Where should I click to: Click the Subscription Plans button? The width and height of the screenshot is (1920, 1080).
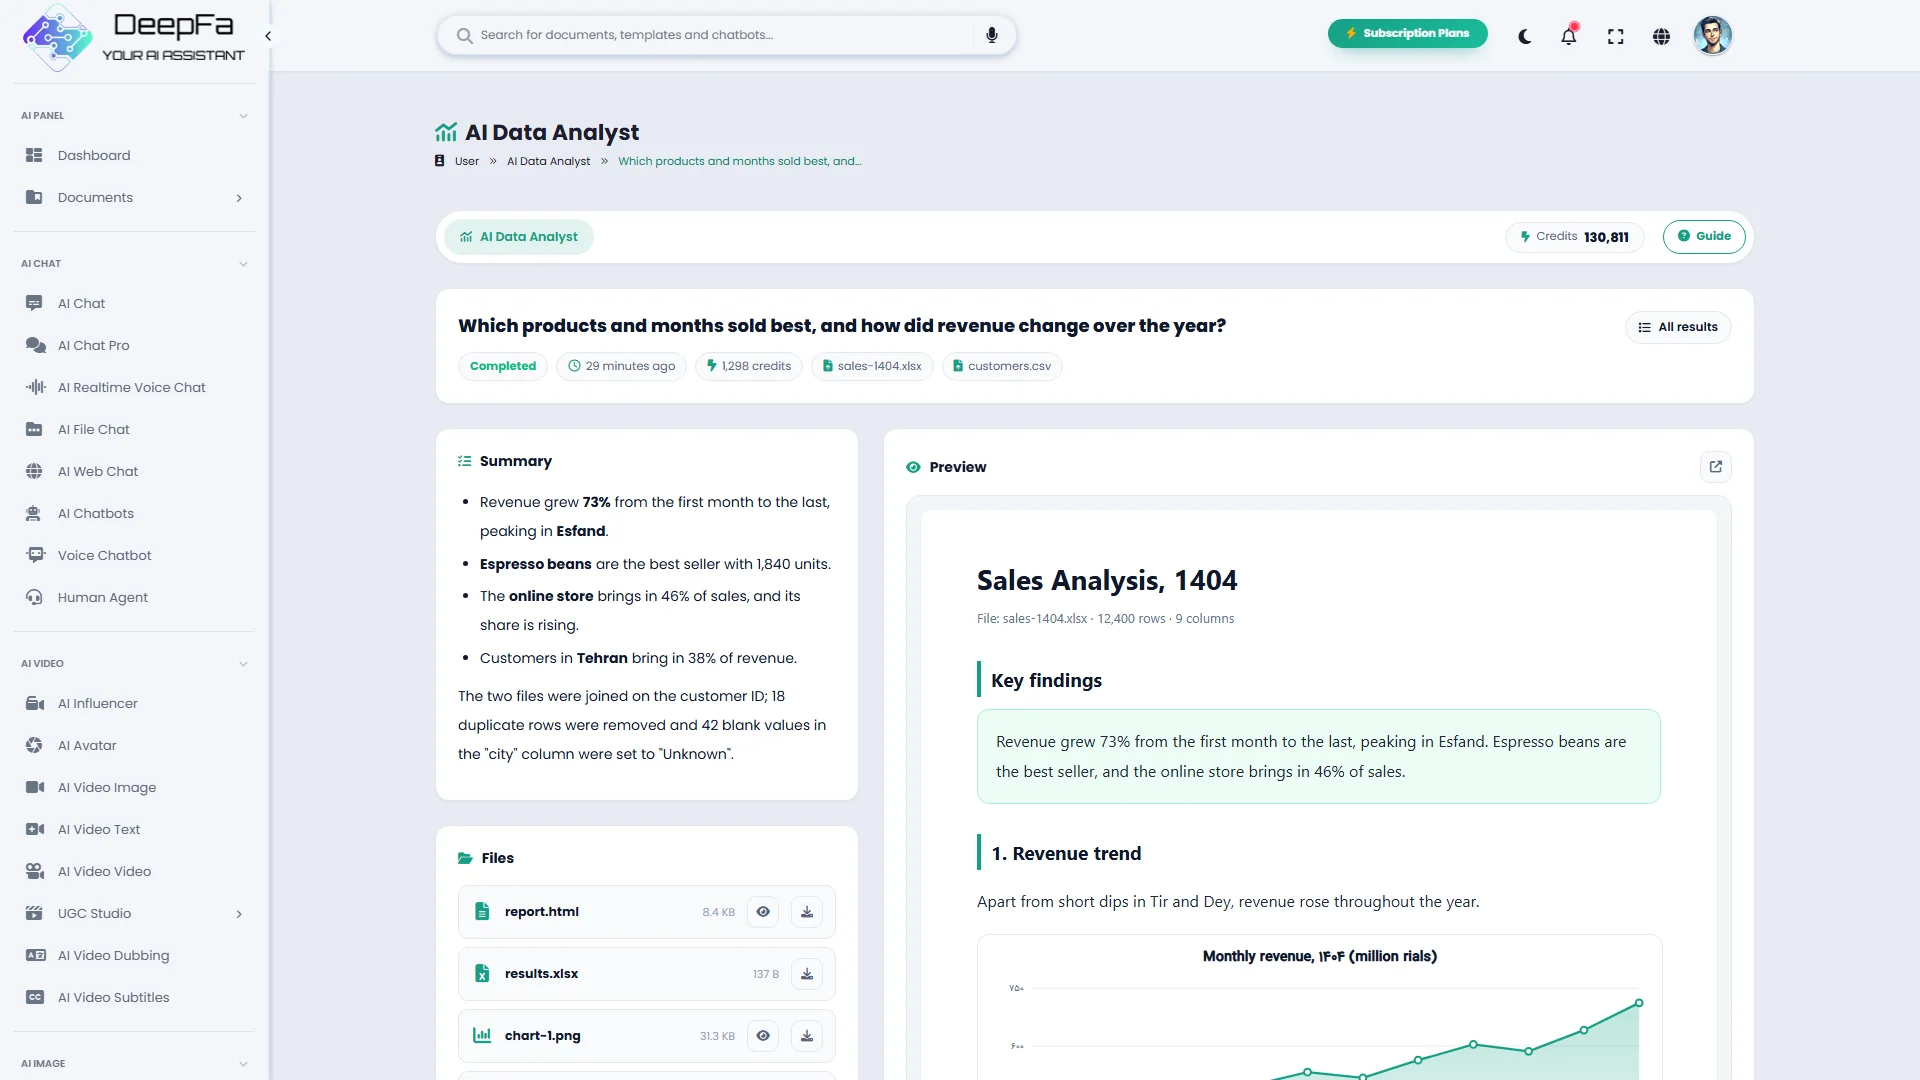(1407, 33)
